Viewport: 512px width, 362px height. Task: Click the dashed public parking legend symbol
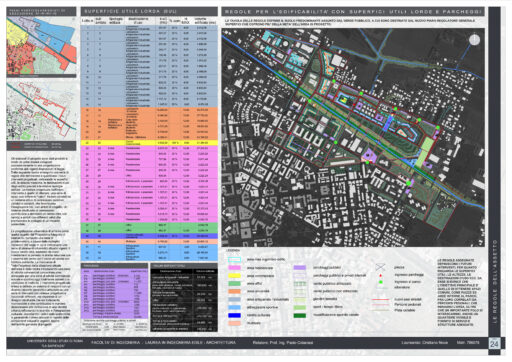point(299,276)
